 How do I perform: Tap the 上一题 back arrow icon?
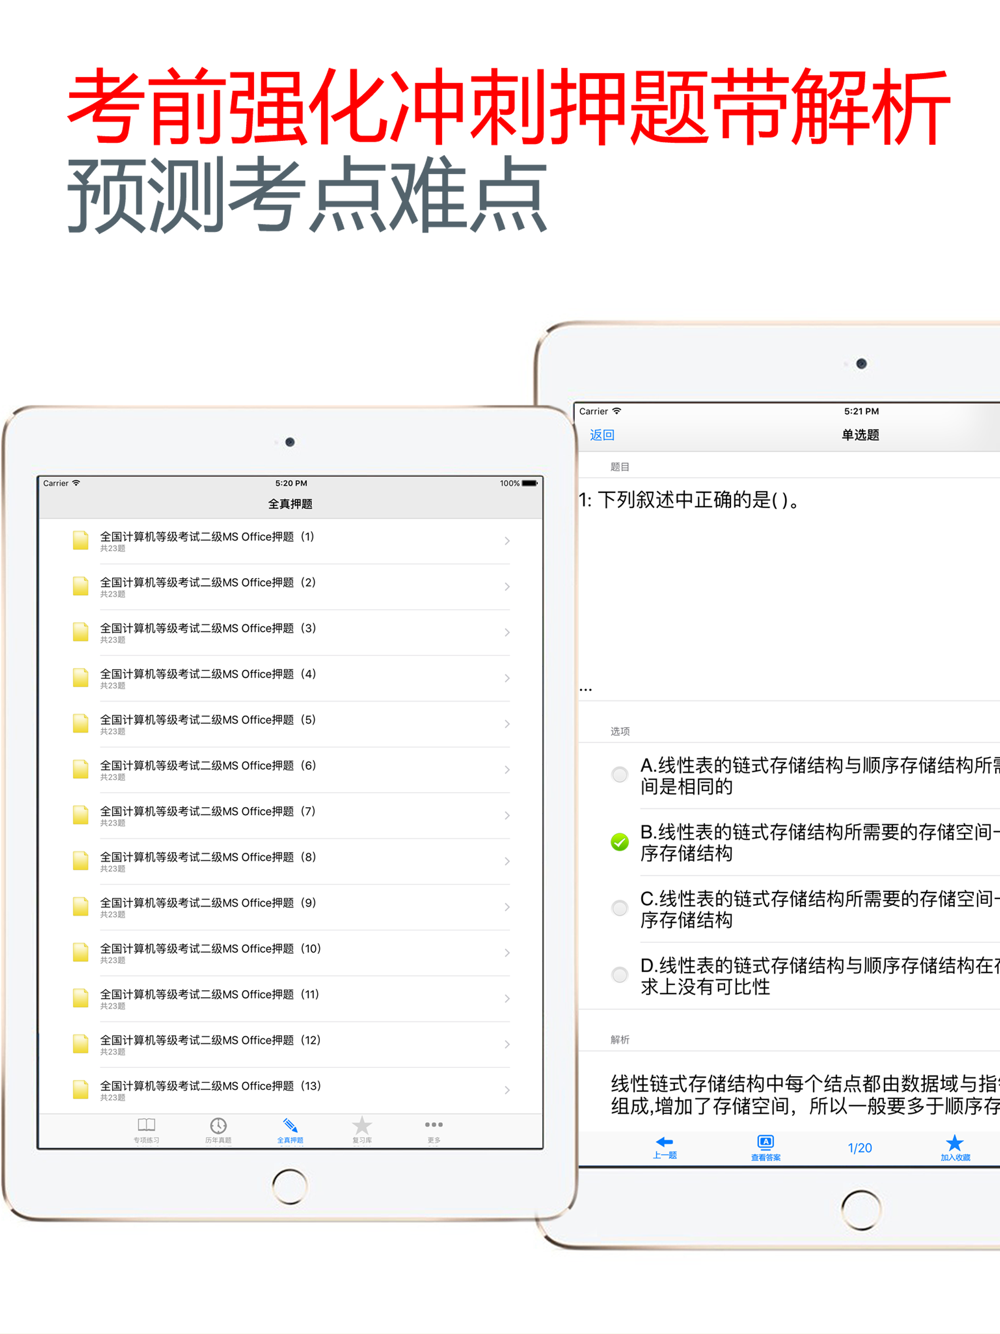[664, 1142]
